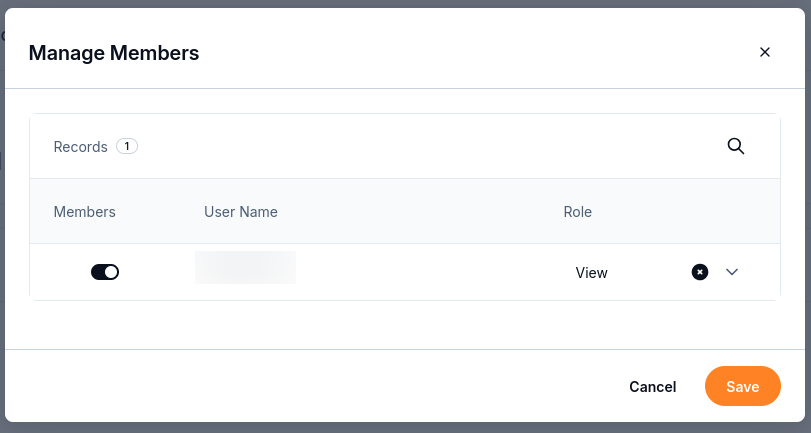
Task: Clear the View role selection
Action: (700, 272)
